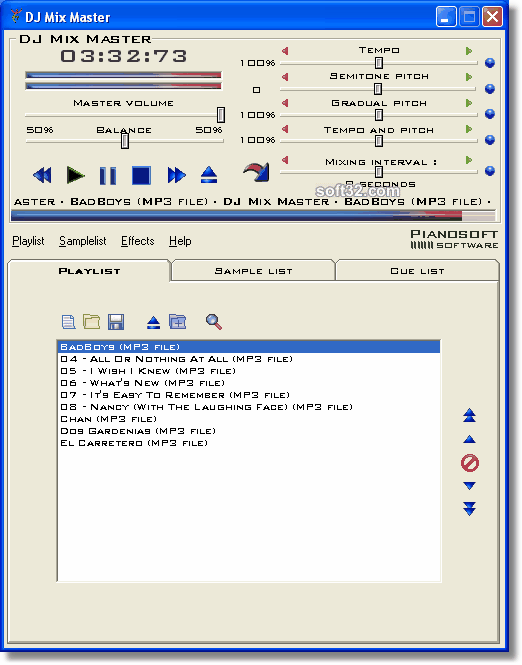This screenshot has width=522, height=665.
Task: Stop playback with the square button
Action: pos(141,175)
